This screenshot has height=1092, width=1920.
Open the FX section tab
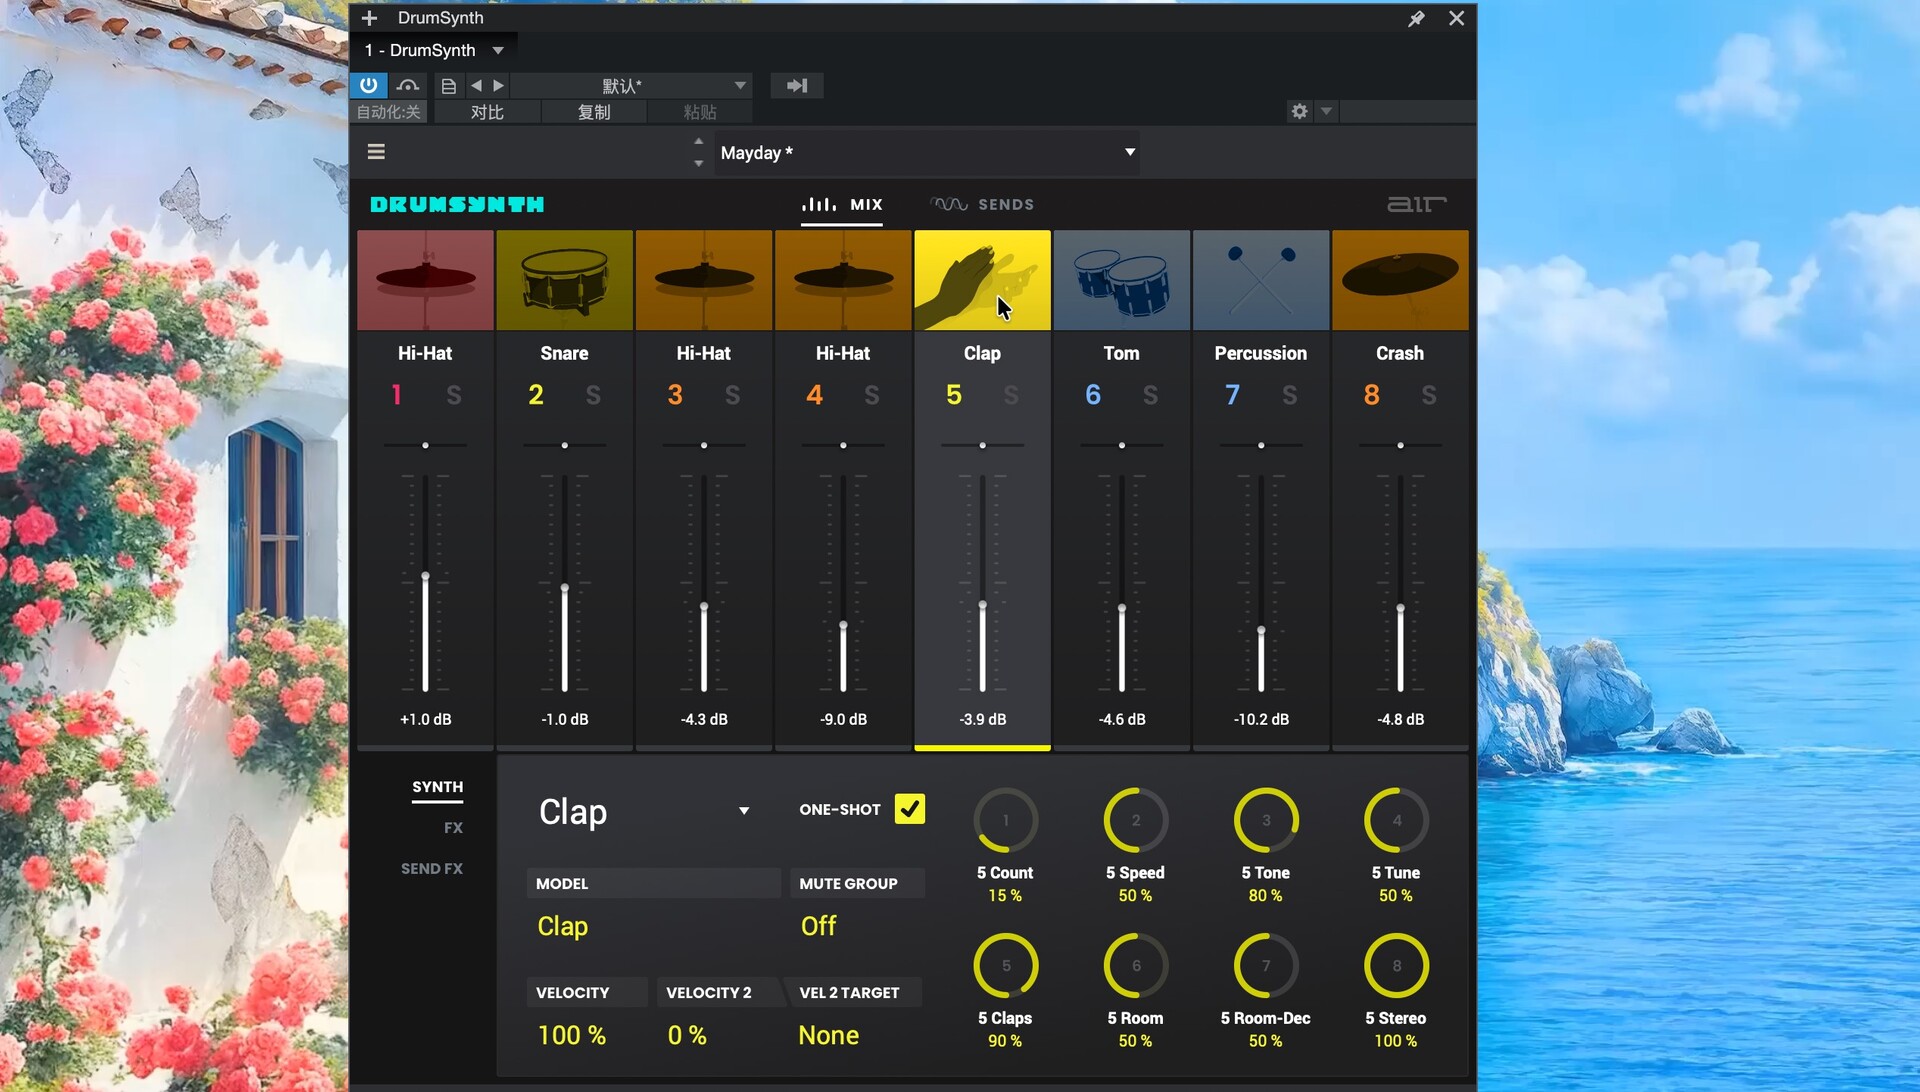[453, 828]
